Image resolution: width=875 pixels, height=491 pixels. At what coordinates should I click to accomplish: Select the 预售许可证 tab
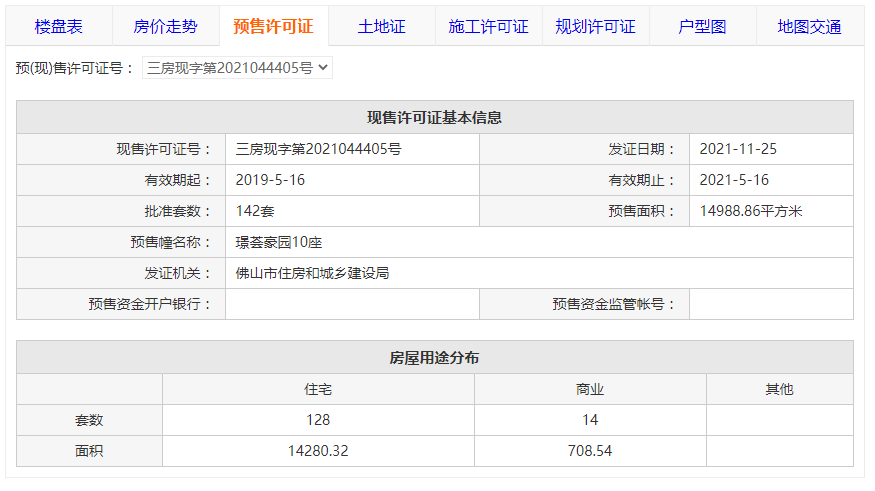[x=273, y=27]
